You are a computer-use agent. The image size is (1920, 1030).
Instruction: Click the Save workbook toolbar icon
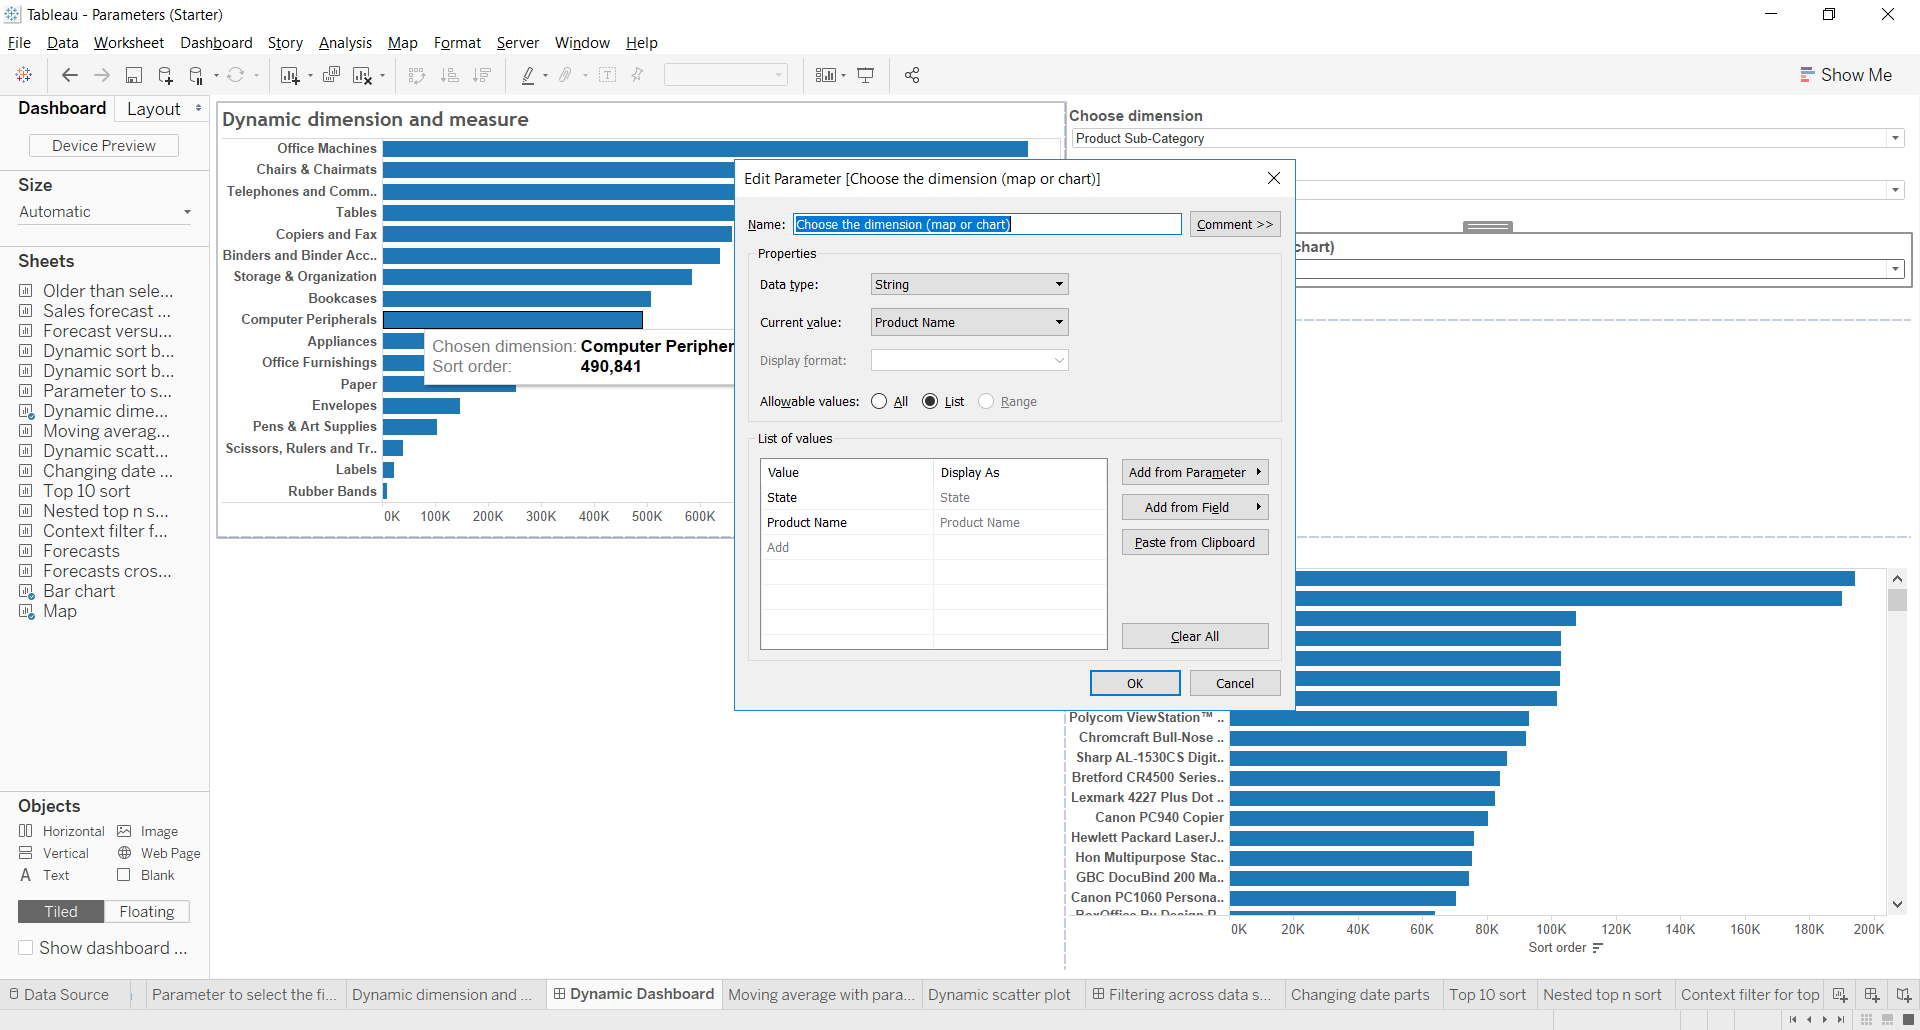[x=134, y=75]
